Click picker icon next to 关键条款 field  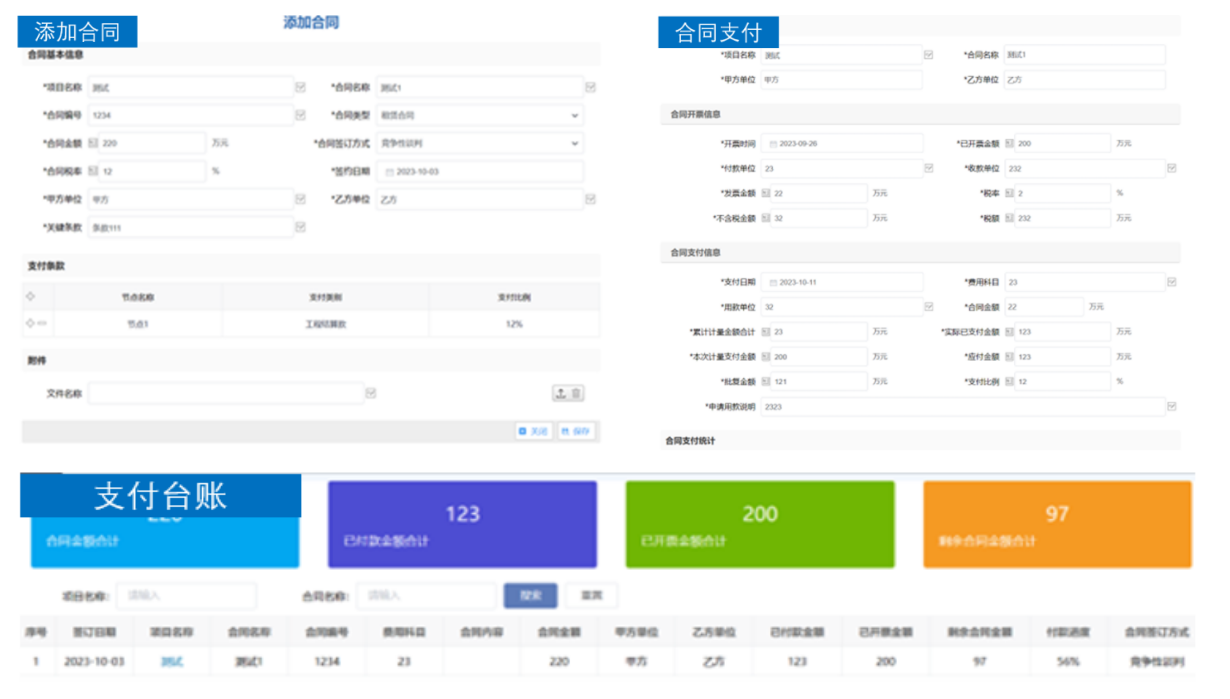[300, 228]
